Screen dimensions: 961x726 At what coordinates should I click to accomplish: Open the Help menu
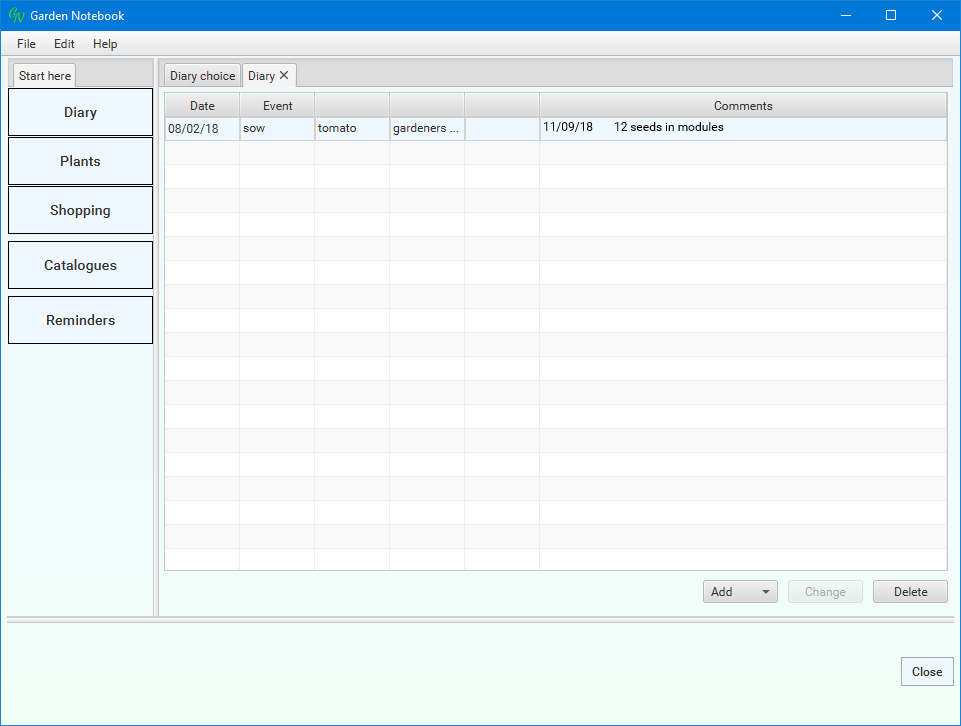105,44
